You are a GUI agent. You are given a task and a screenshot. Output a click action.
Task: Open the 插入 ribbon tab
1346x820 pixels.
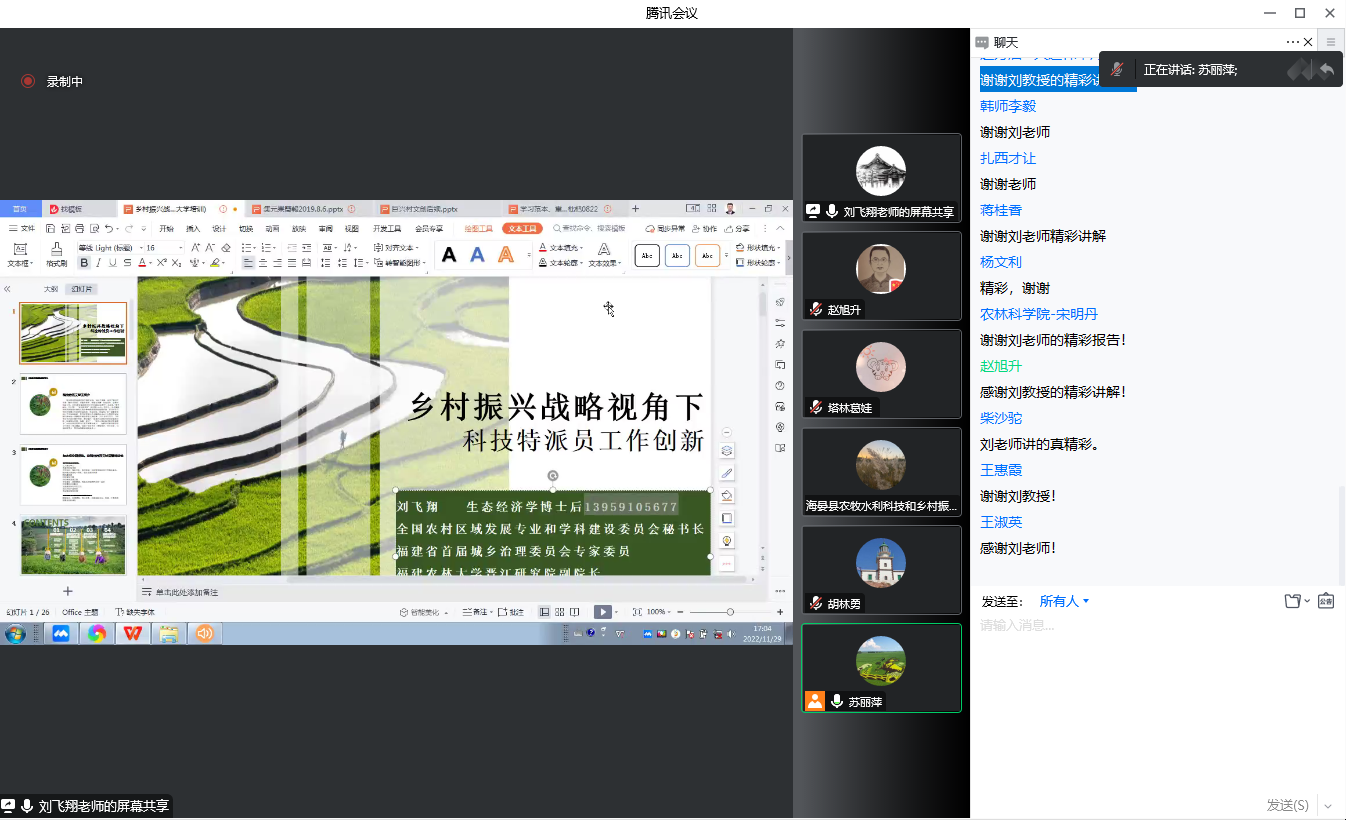(193, 229)
